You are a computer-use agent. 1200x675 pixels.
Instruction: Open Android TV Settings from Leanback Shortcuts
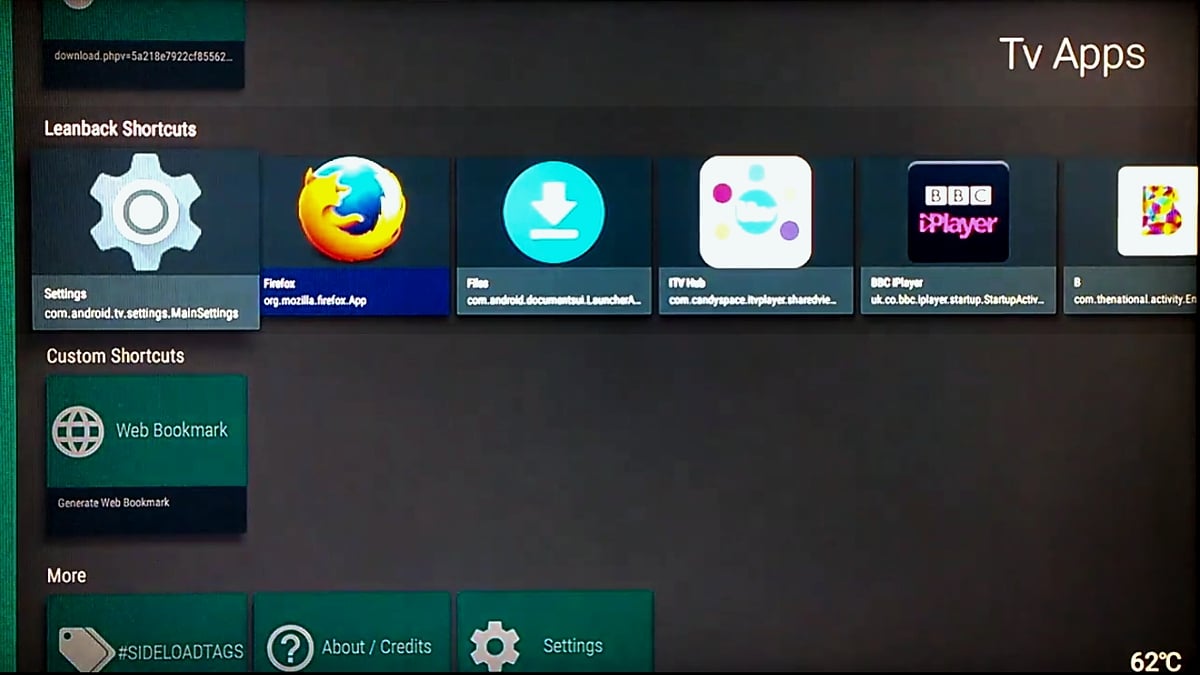click(x=146, y=210)
